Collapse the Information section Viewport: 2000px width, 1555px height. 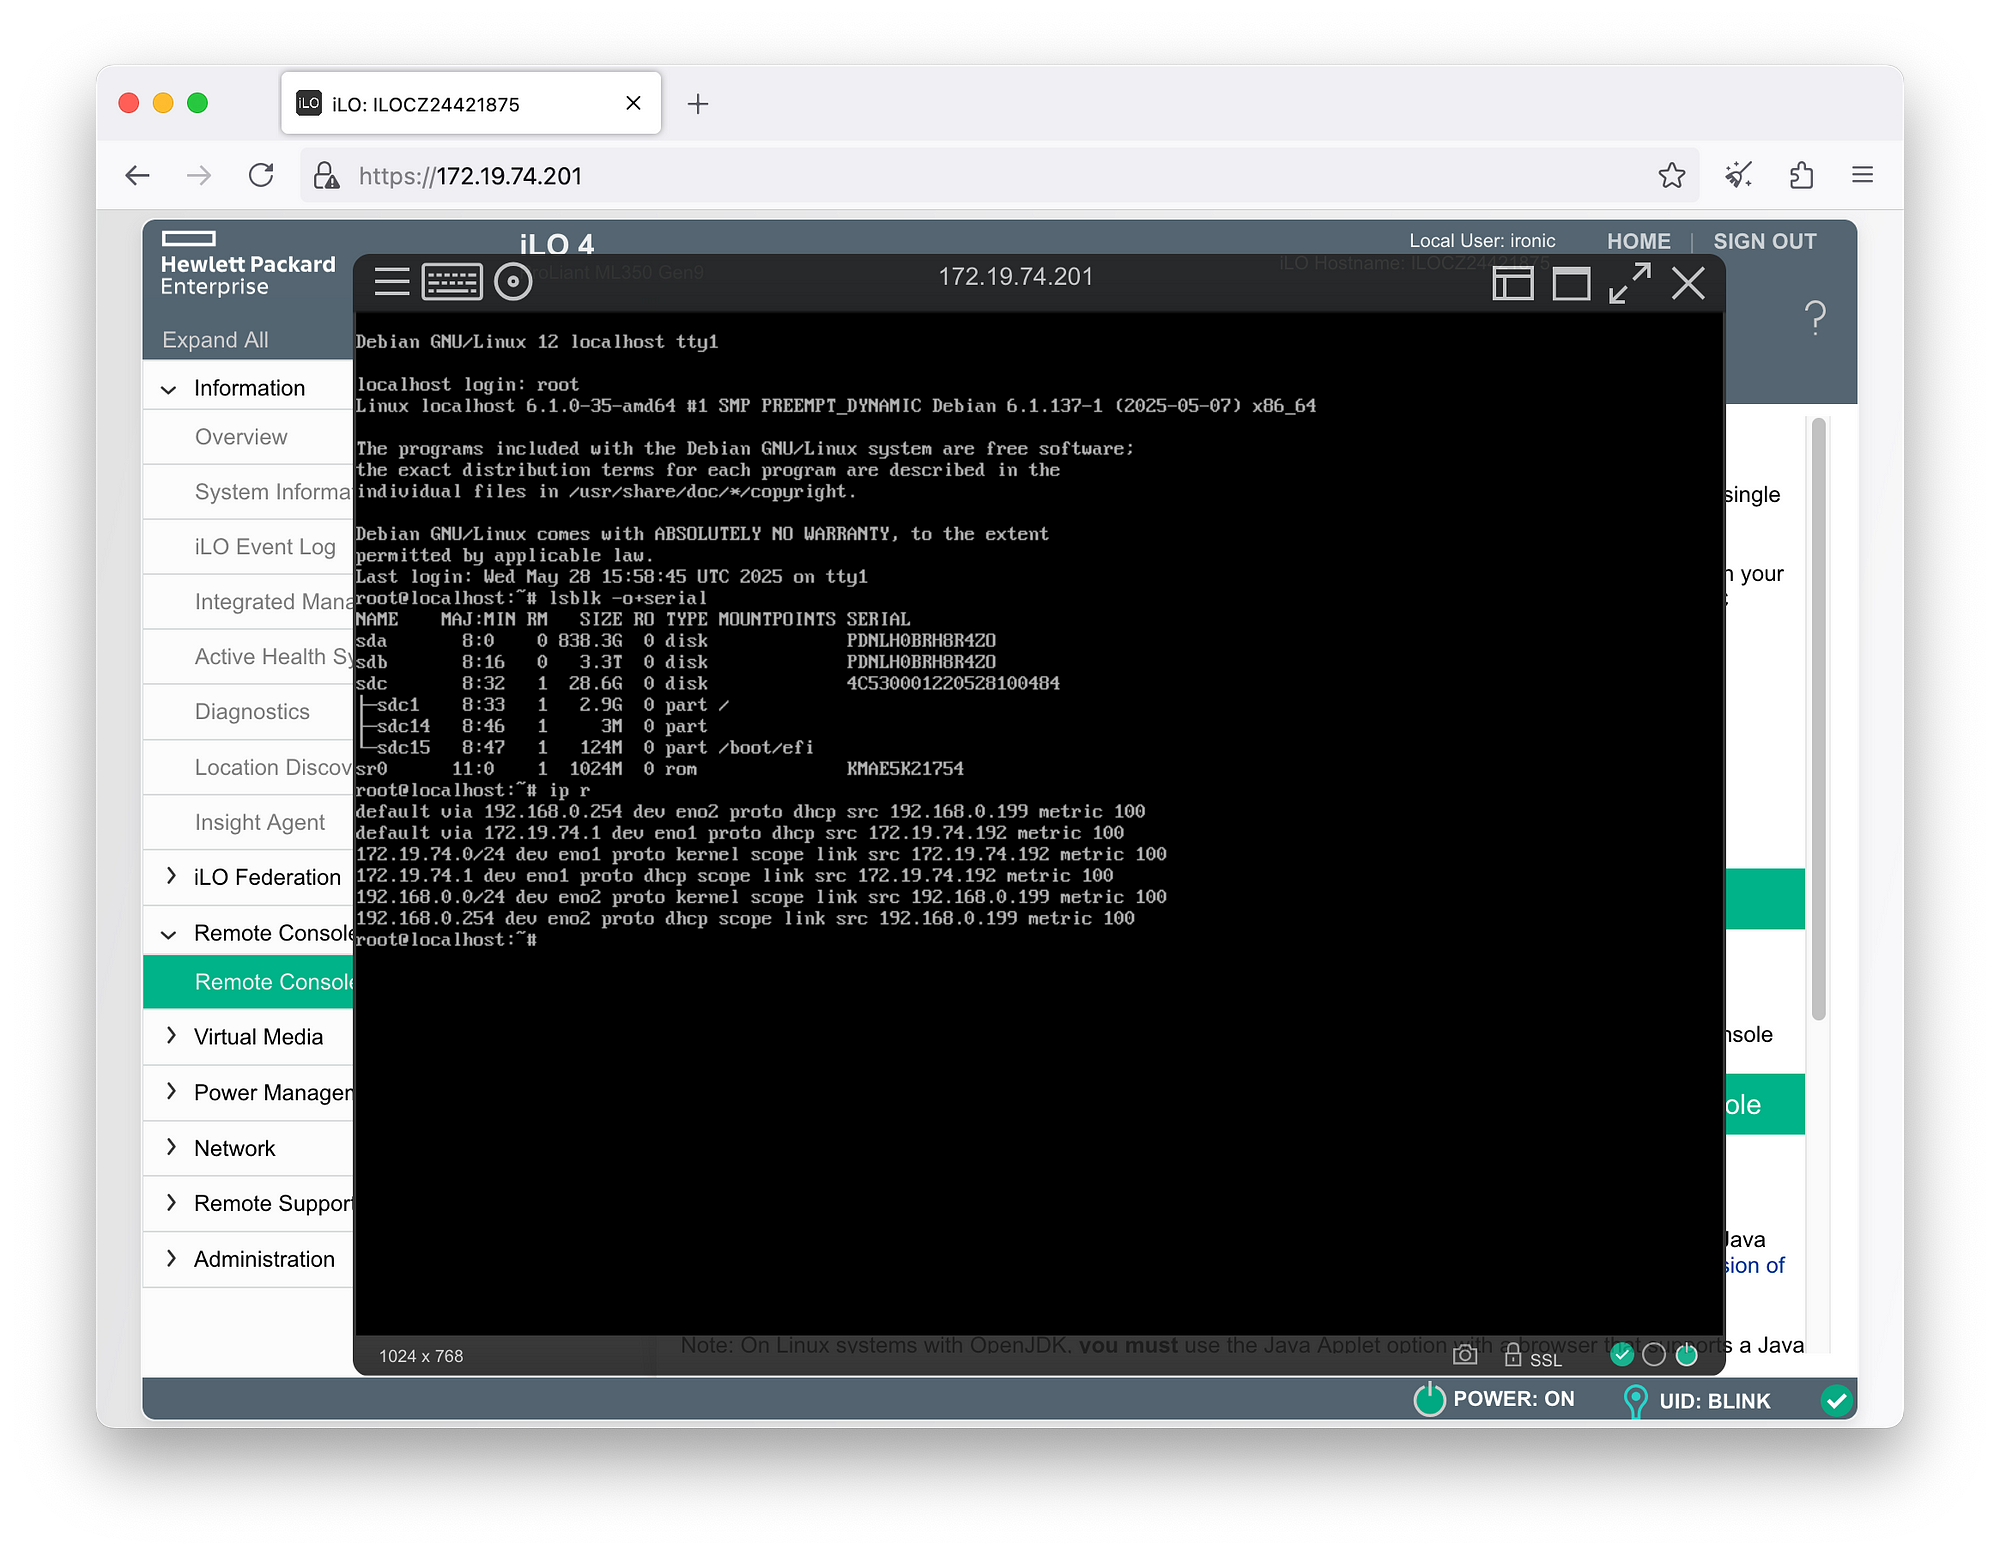(169, 389)
